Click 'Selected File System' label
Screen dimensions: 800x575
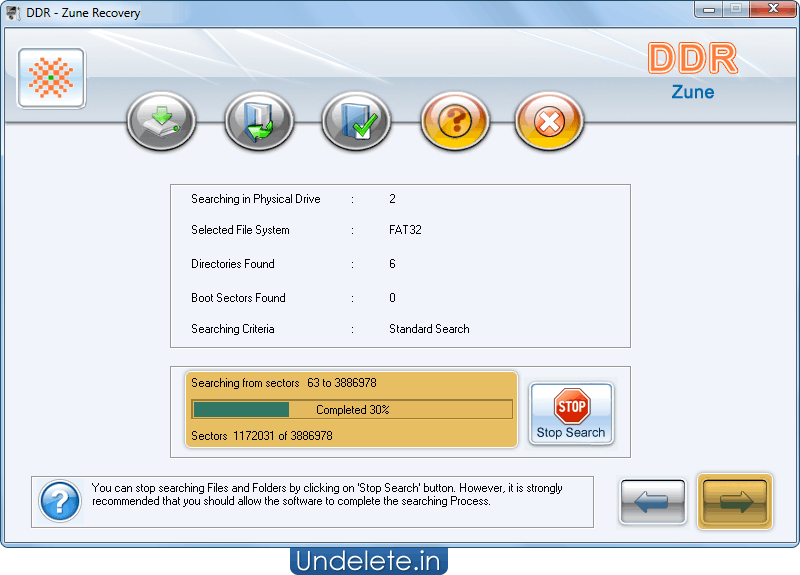[x=240, y=230]
